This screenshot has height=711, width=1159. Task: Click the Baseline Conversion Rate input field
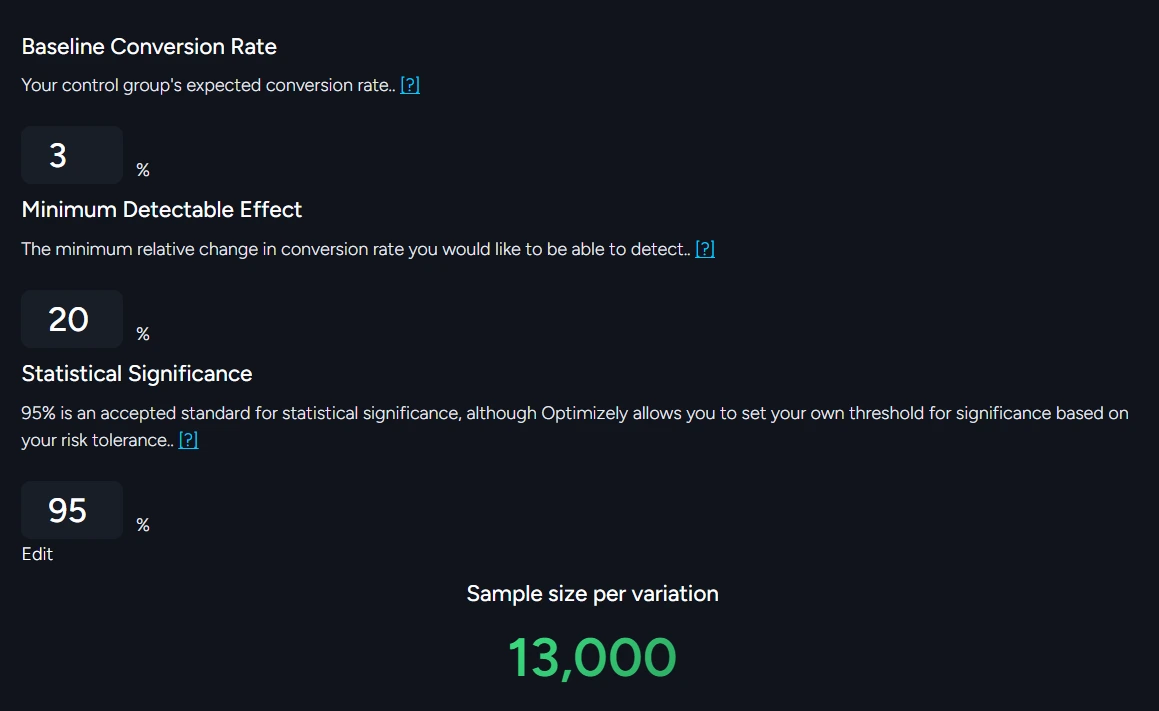pyautogui.click(x=71, y=155)
